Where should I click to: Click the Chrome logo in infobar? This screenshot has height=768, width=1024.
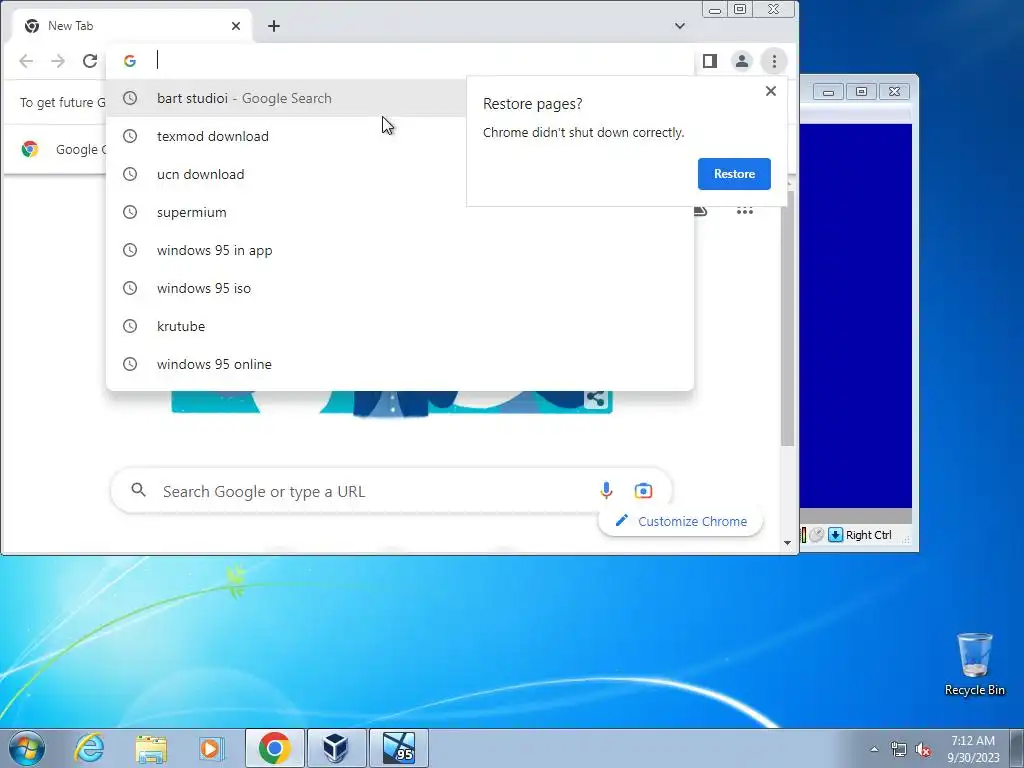tap(29, 149)
